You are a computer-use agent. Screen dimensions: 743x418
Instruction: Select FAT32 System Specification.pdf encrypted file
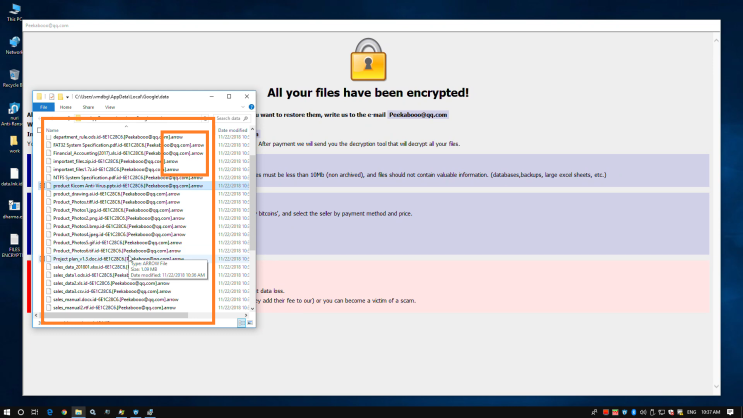[128, 145]
